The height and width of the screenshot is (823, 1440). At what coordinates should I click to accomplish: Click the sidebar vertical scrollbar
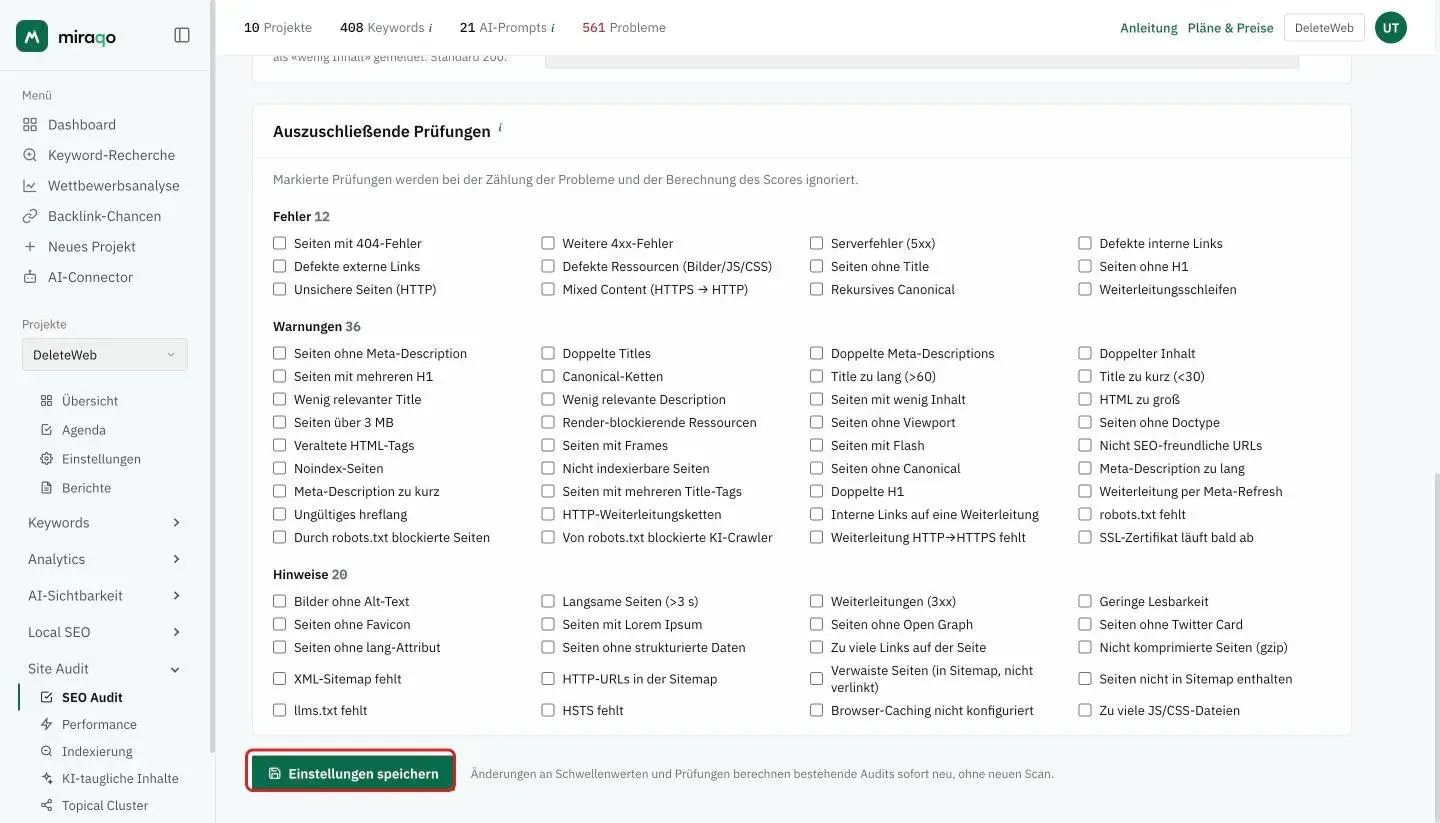(x=211, y=376)
